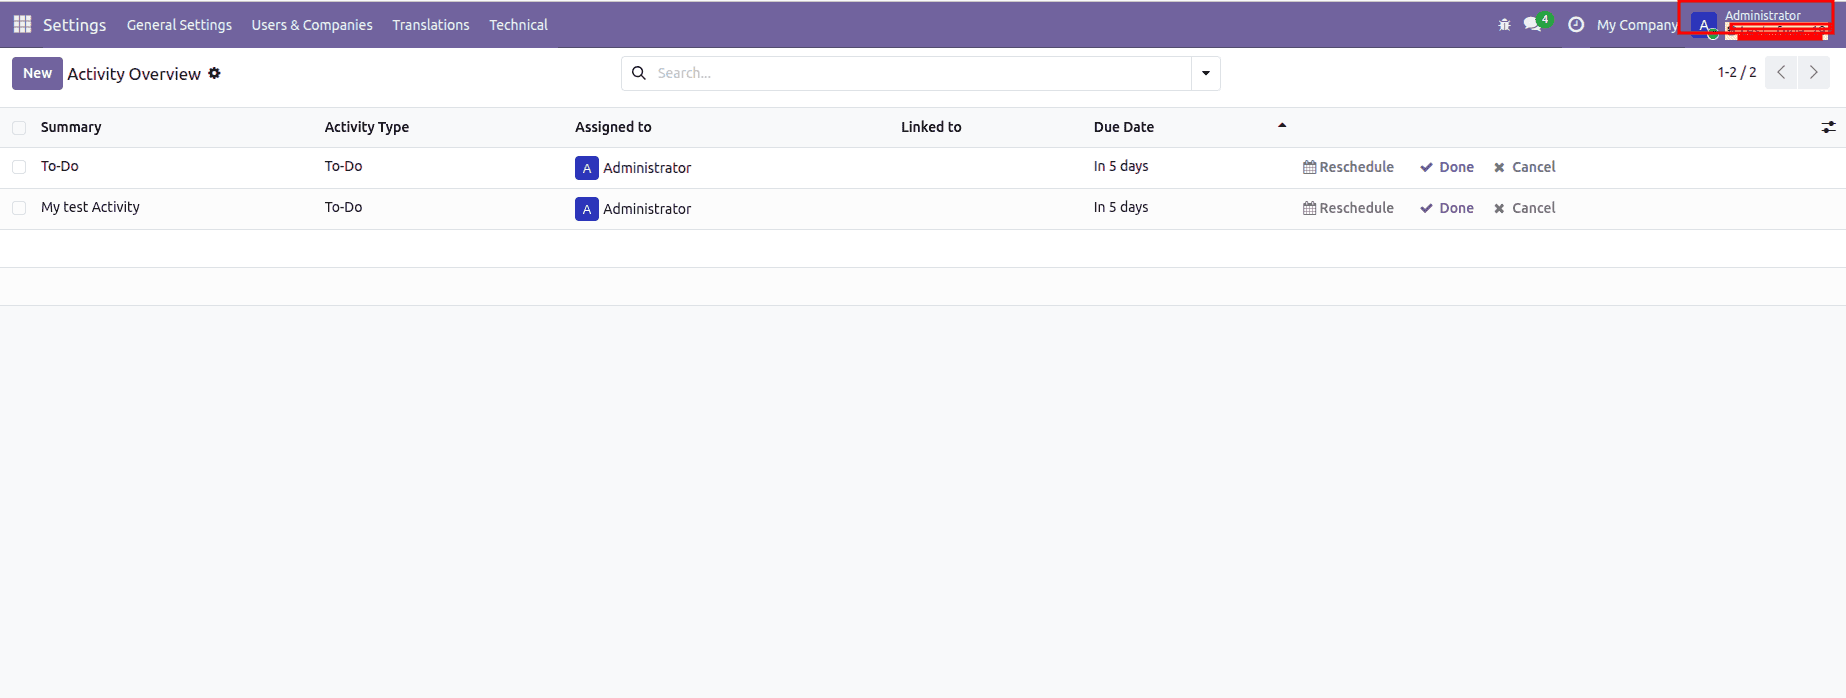This screenshot has width=1846, height=698.
Task: Select the To-Do row checkbox
Action: 19,167
